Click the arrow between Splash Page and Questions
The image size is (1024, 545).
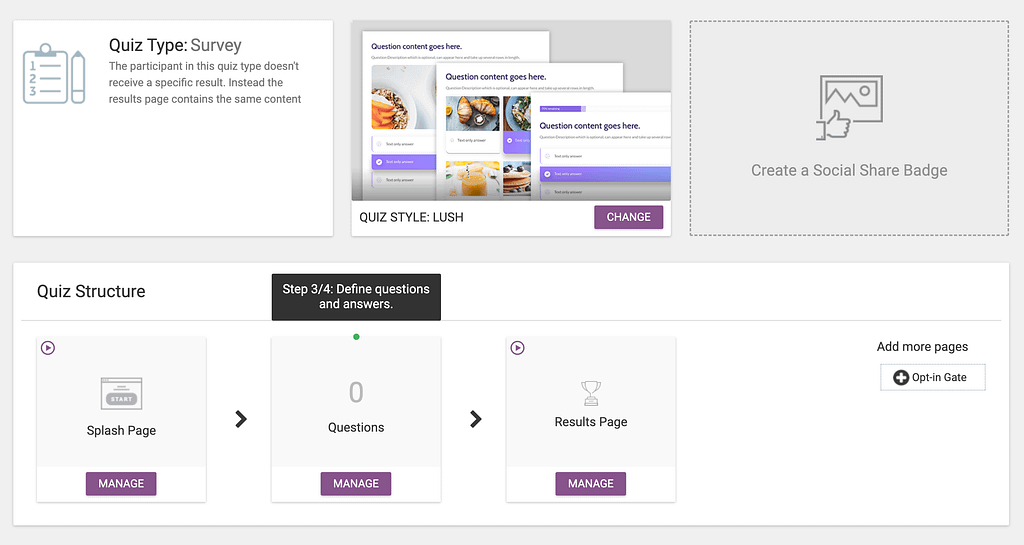[x=240, y=419]
